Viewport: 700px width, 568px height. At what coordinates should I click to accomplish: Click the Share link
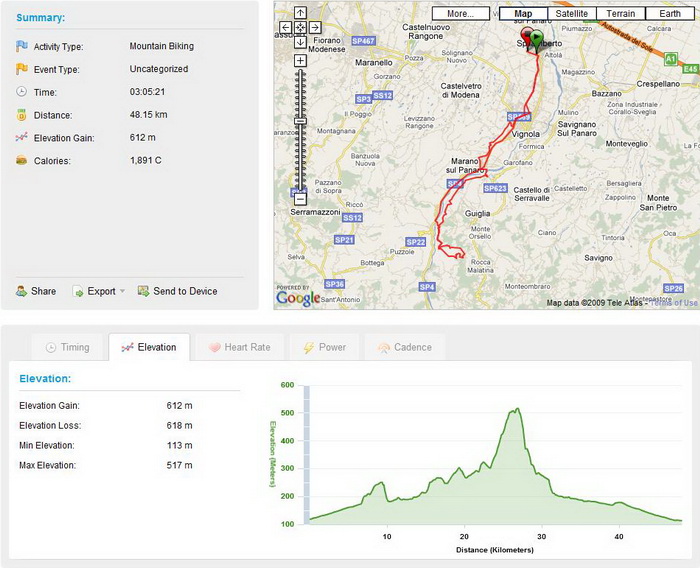tap(36, 291)
